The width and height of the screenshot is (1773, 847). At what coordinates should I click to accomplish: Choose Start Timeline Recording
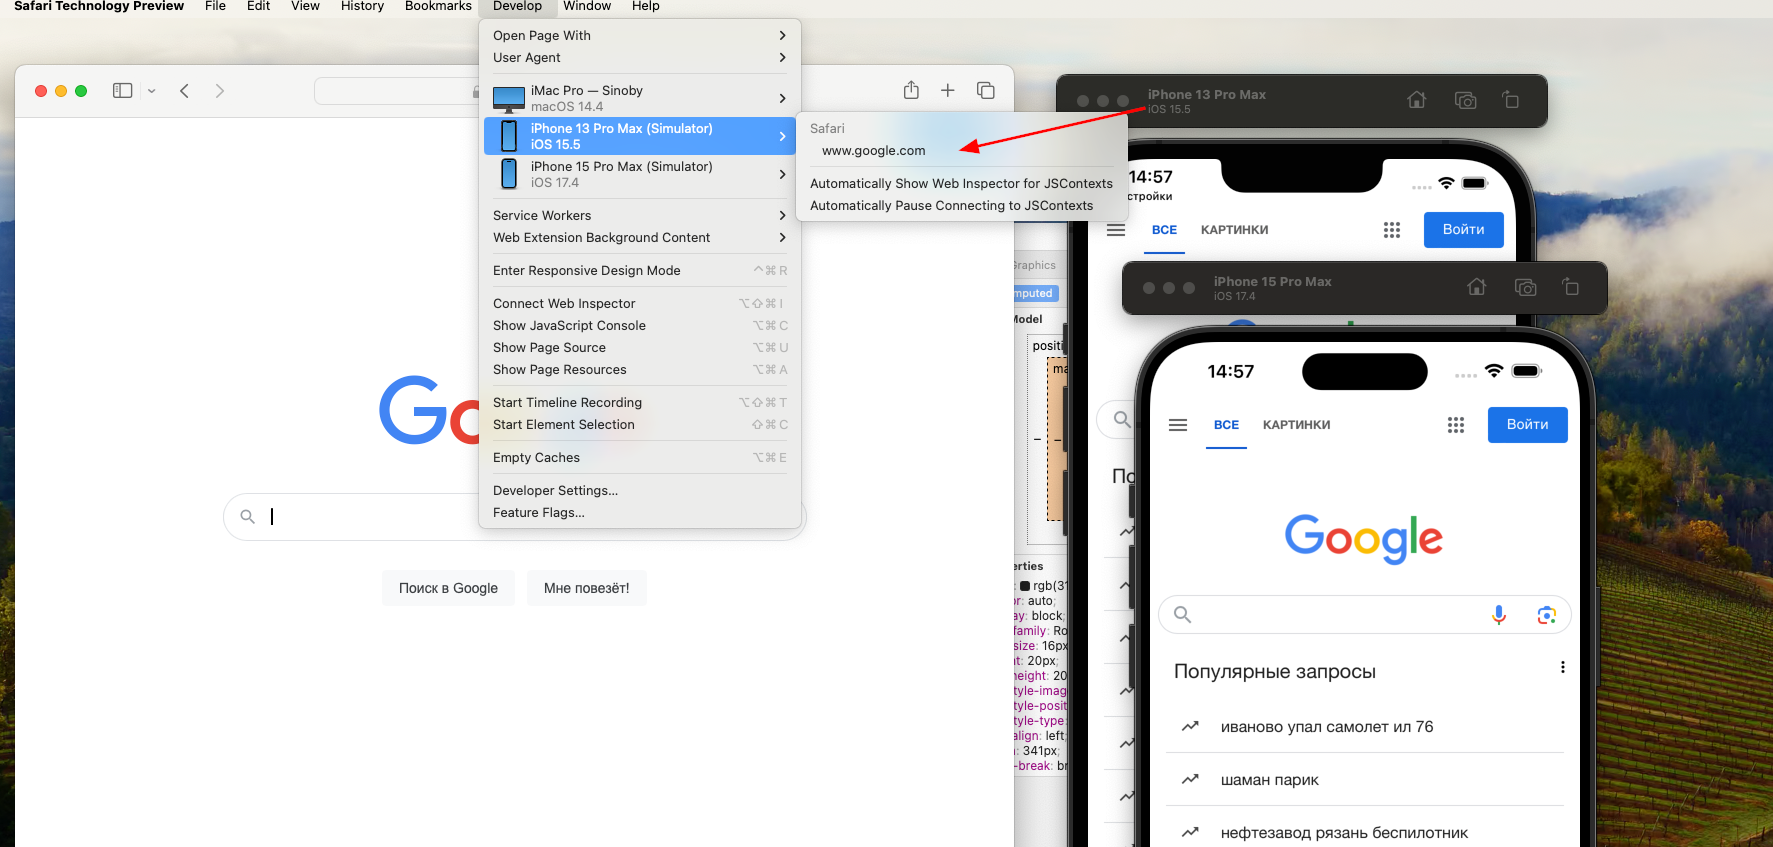click(x=640, y=402)
